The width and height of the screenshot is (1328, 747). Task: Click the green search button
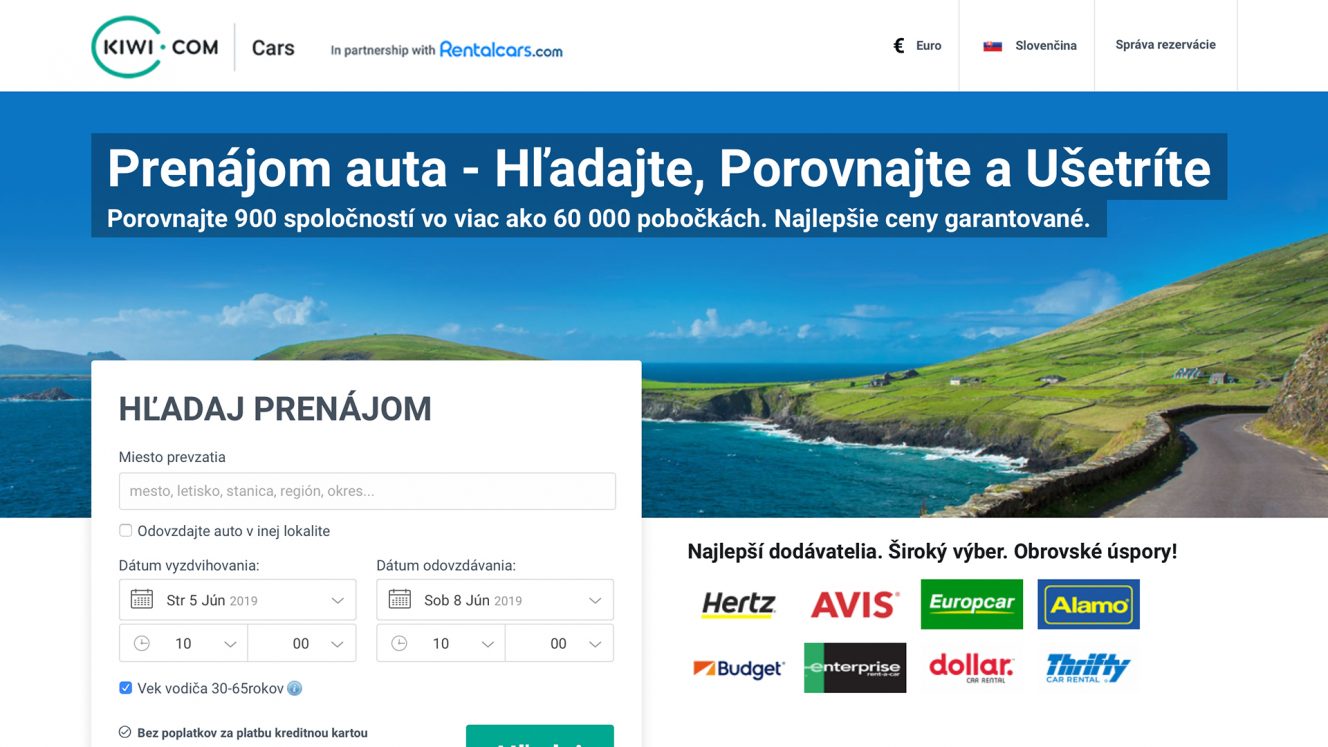point(540,736)
